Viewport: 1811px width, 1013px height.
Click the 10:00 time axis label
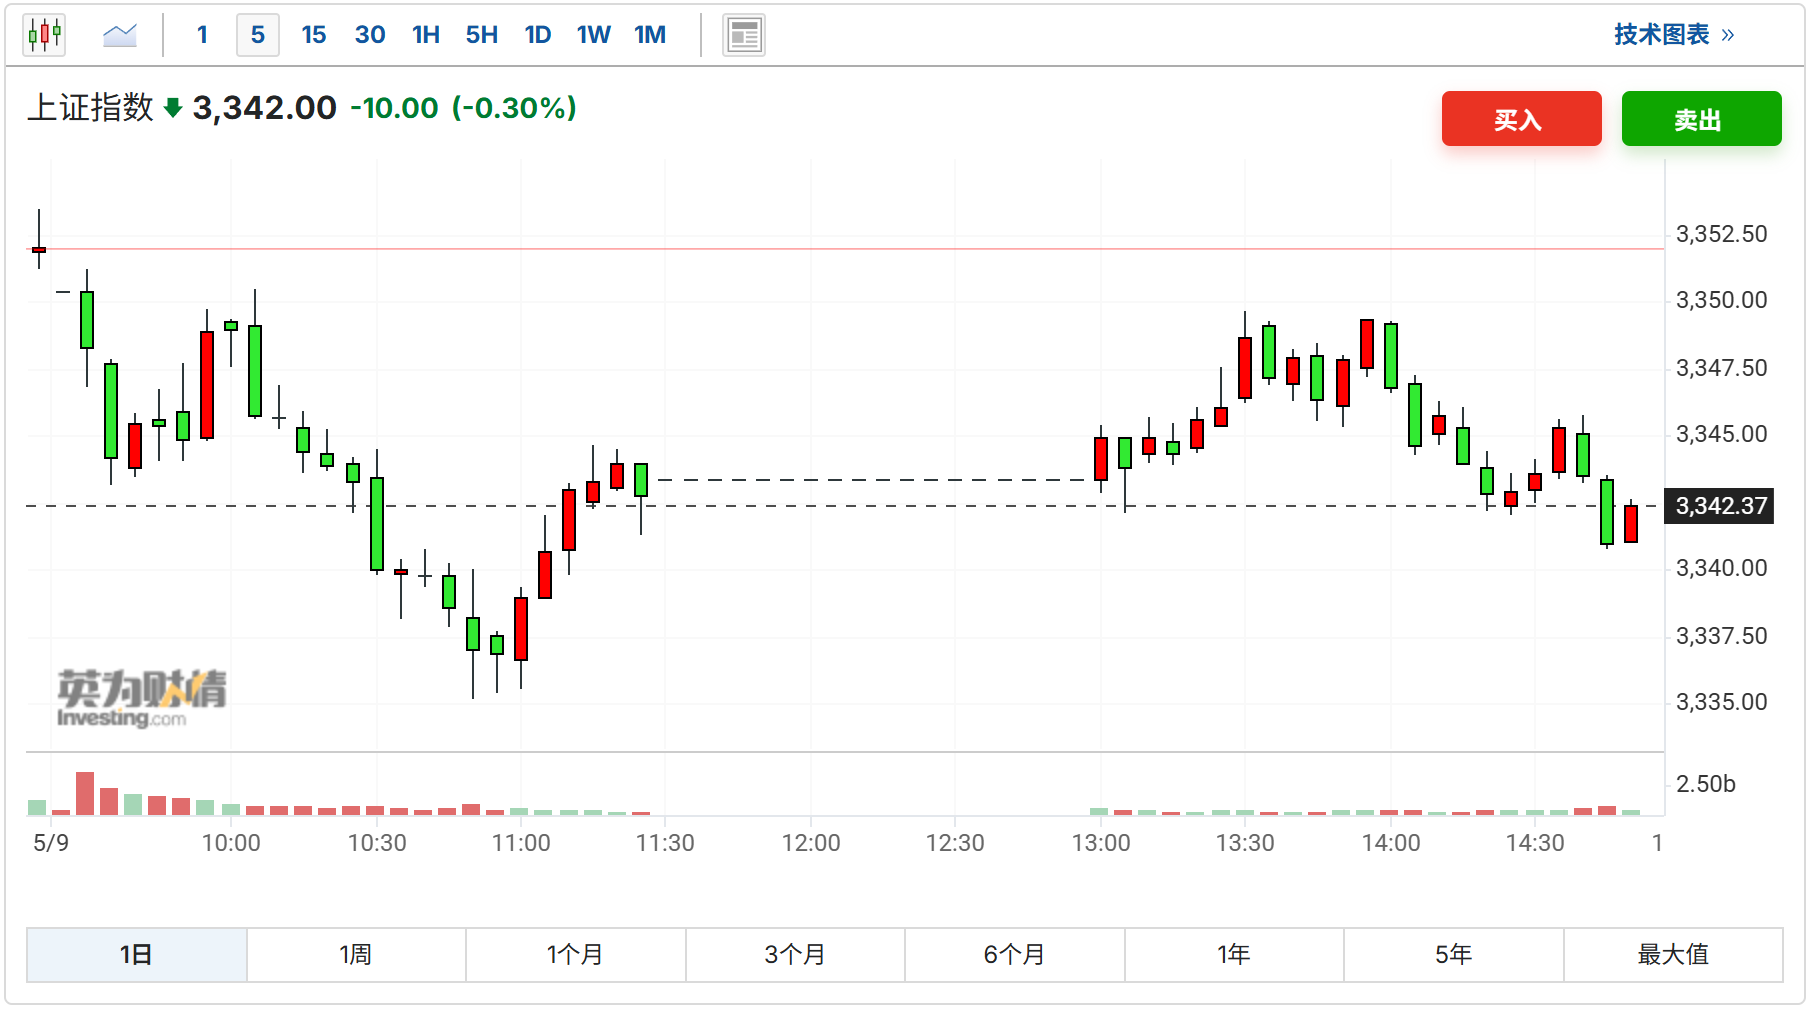[x=231, y=843]
